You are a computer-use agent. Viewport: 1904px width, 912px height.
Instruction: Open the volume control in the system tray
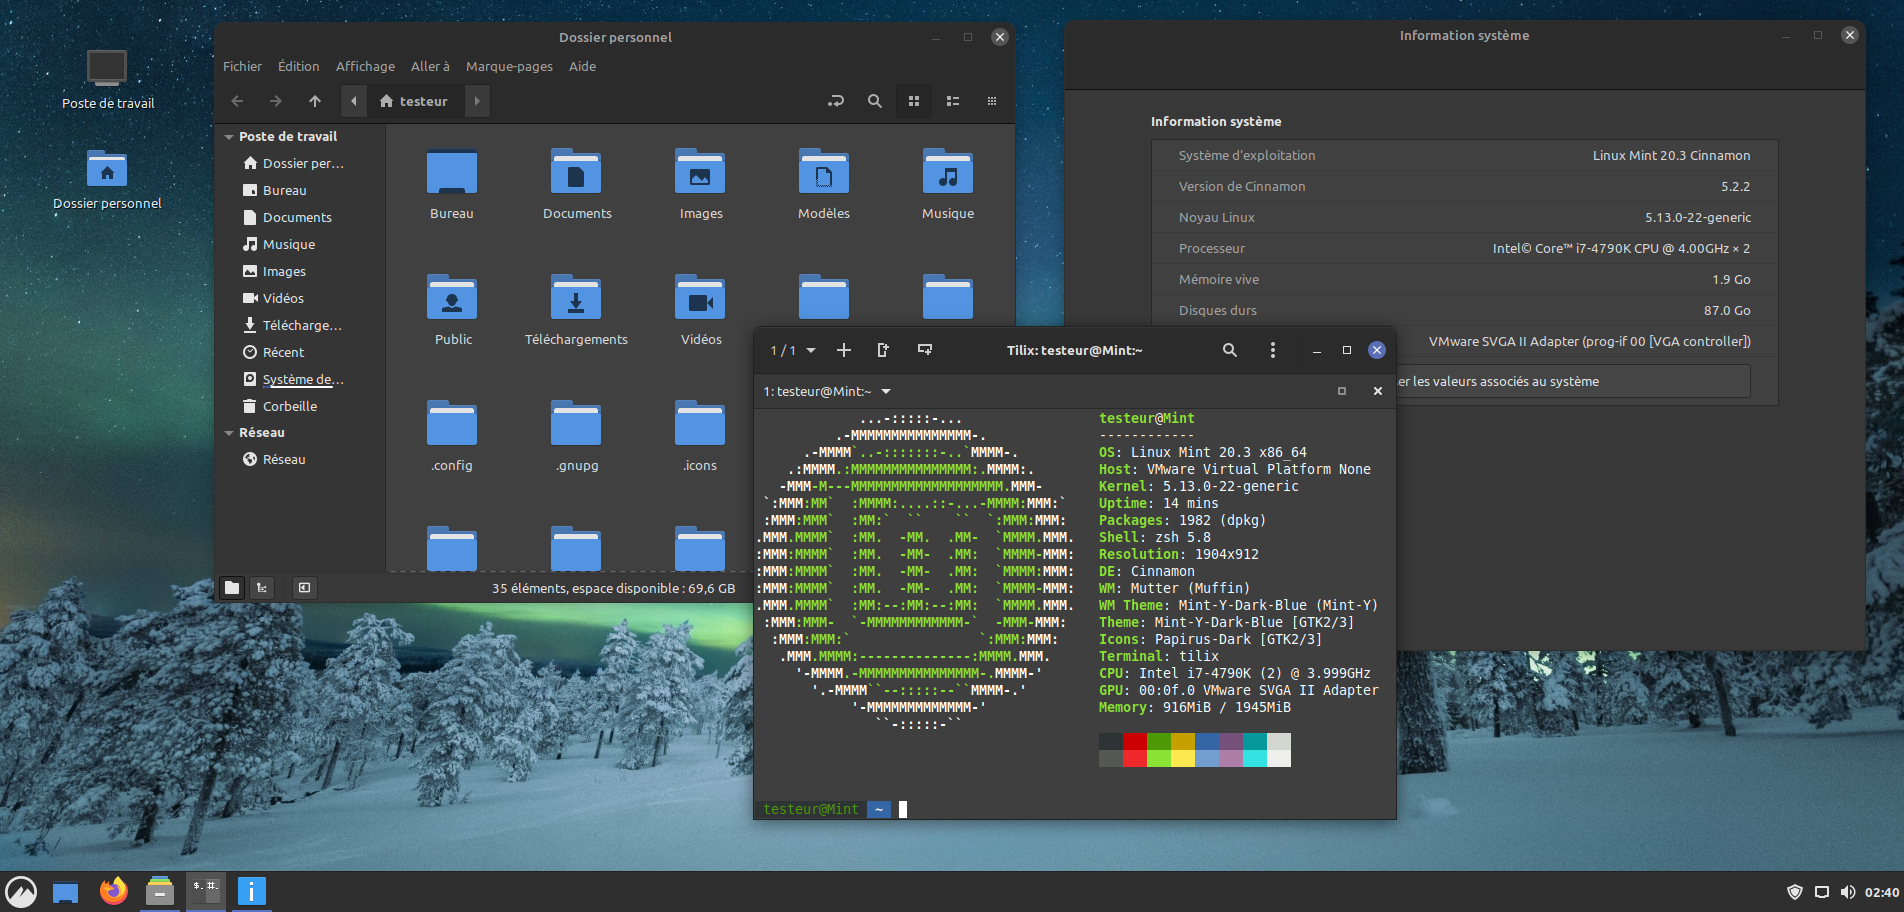coord(1848,892)
